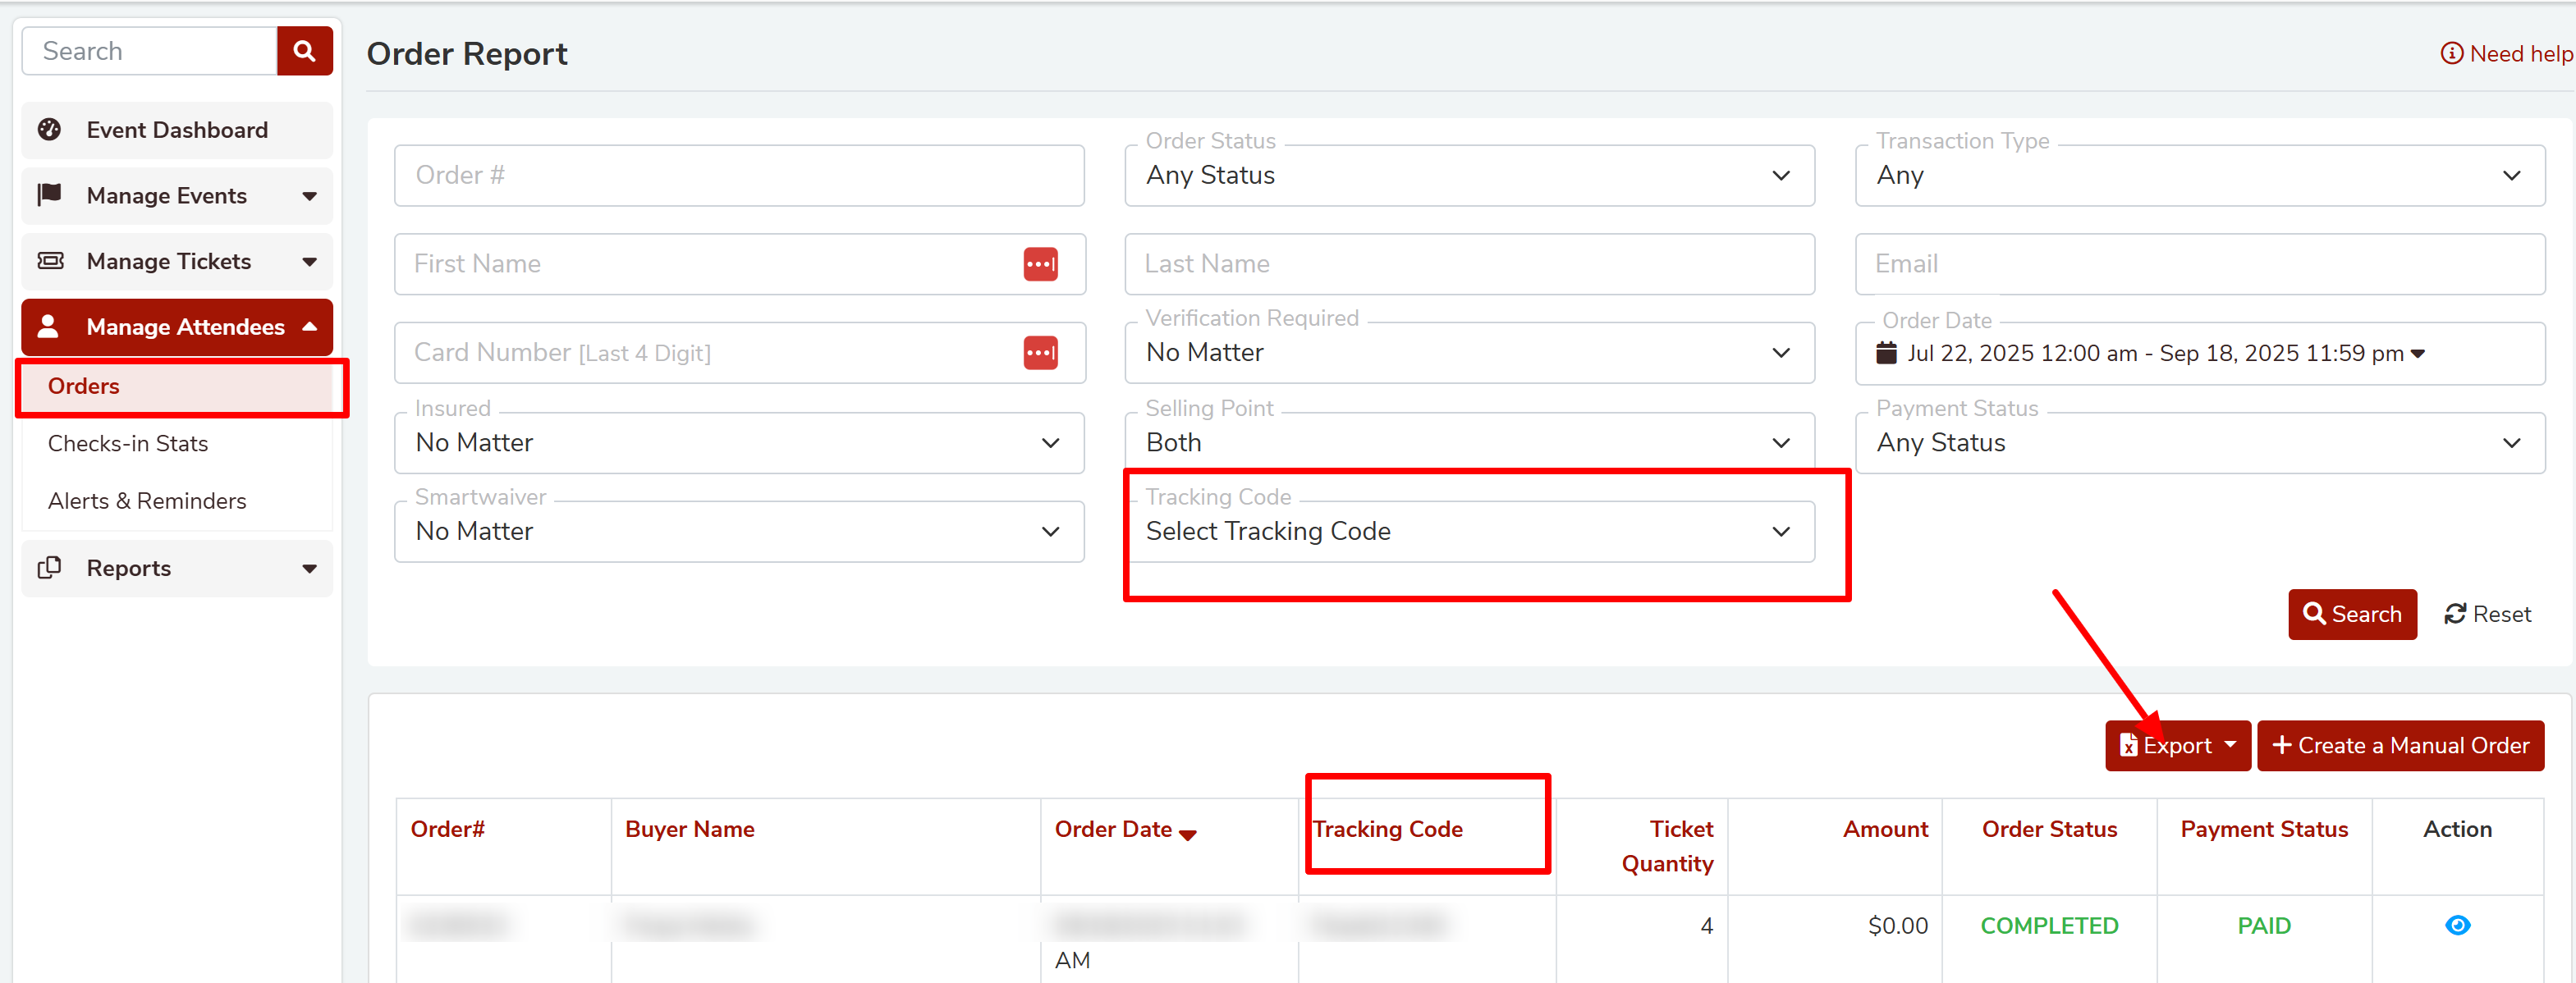This screenshot has height=983, width=2576.
Task: Click the Reports copy icon in sidebar
Action: [49, 568]
